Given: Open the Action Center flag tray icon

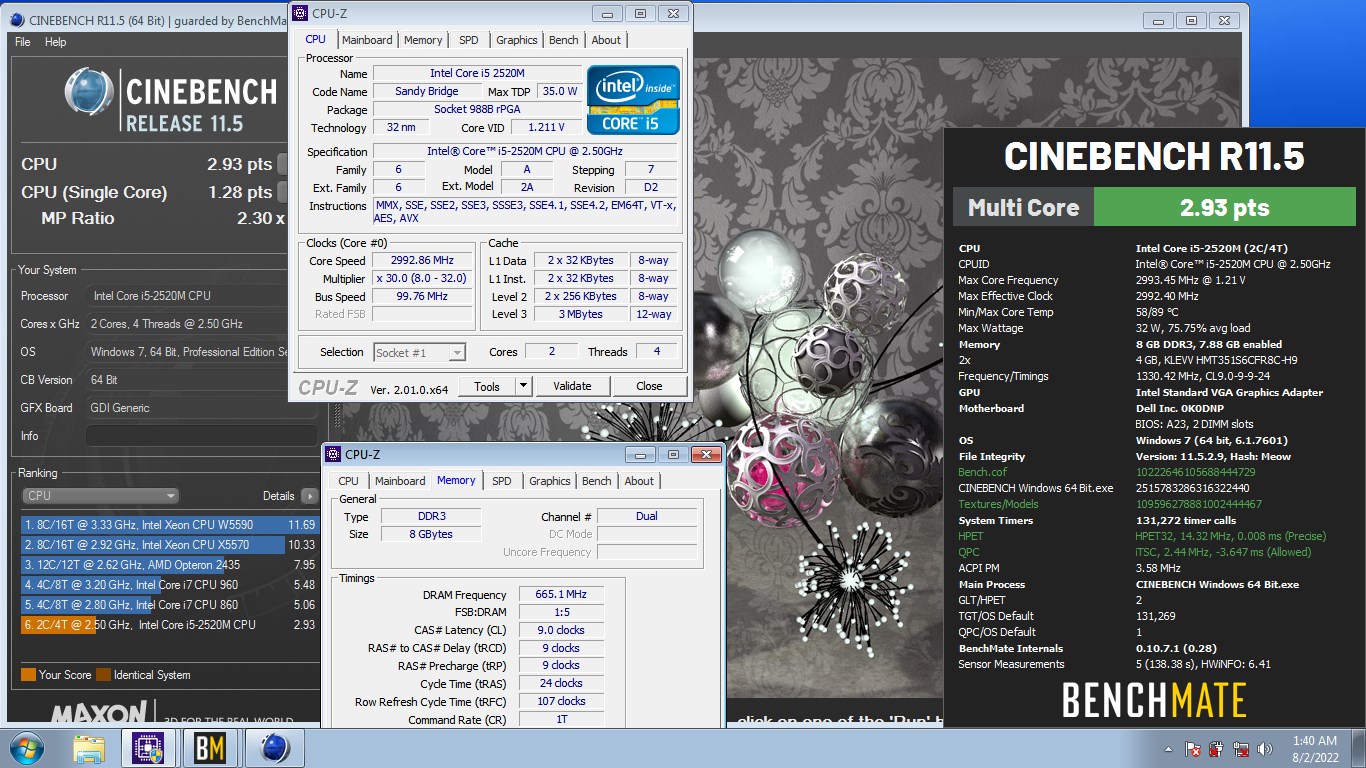Looking at the screenshot, I should point(1193,749).
